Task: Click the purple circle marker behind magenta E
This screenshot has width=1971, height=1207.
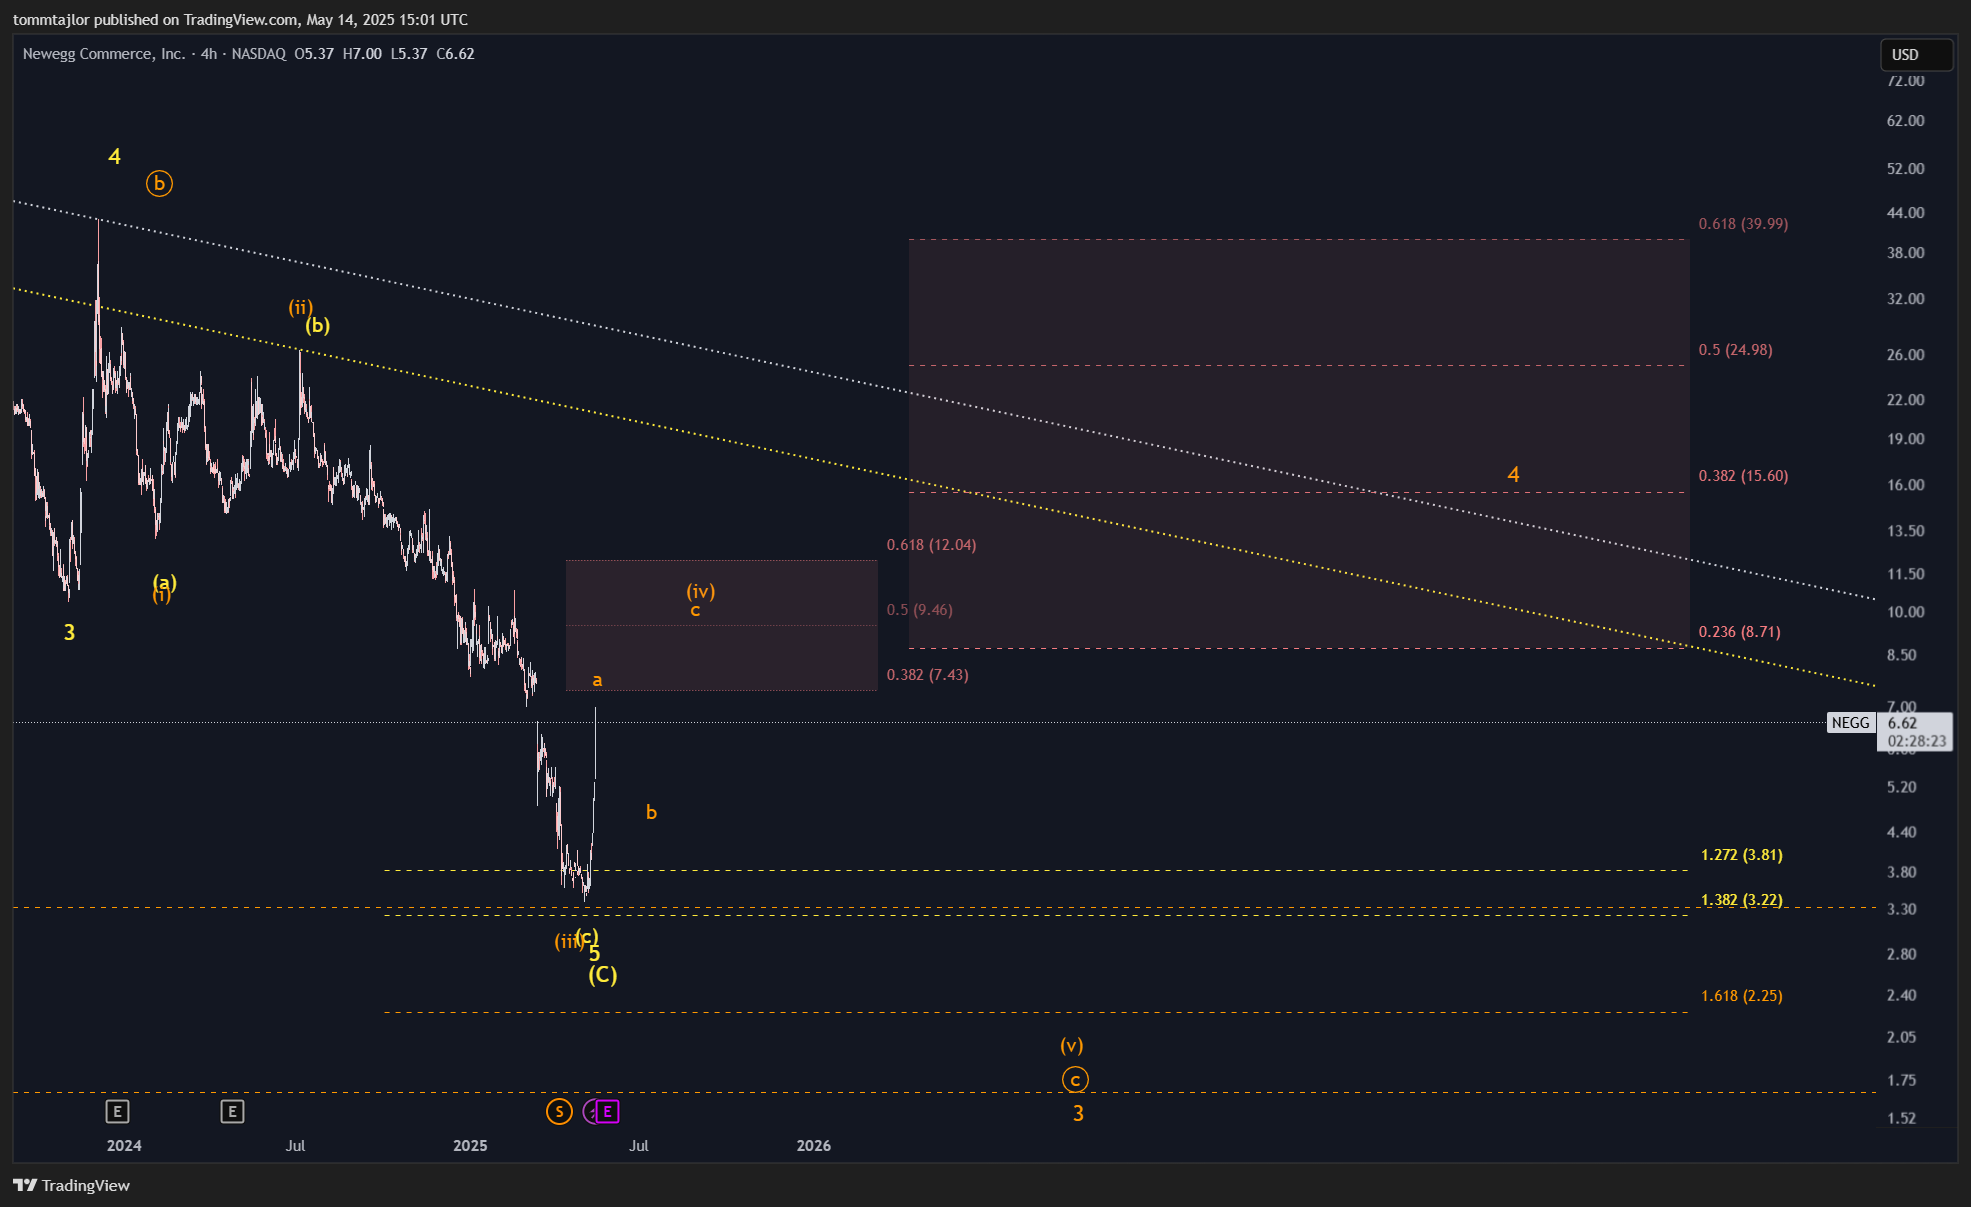Action: [591, 1111]
